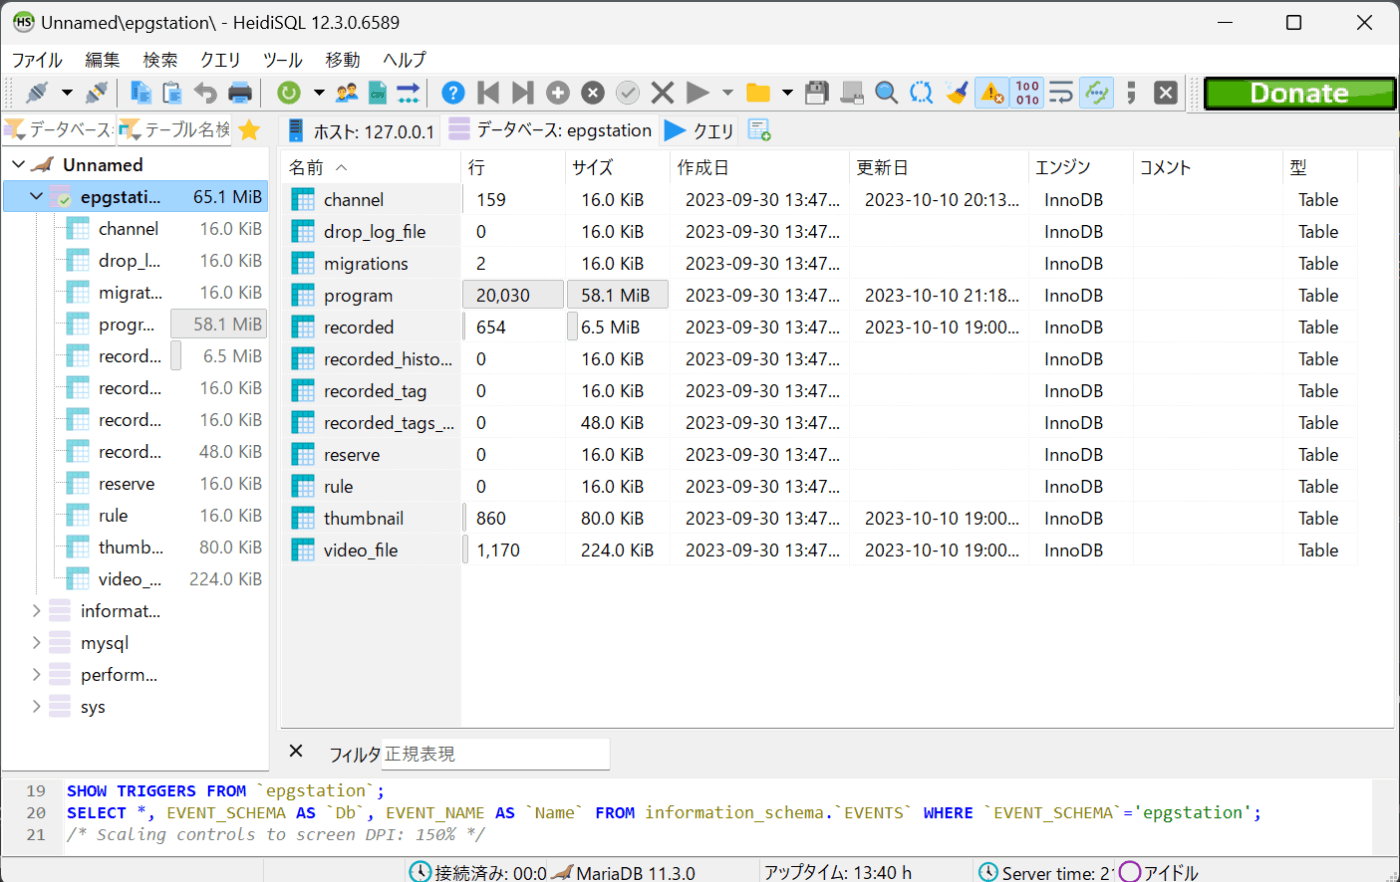The image size is (1400, 882).
Task: Sort tables by 名前 column header
Action: pyautogui.click(x=371, y=167)
